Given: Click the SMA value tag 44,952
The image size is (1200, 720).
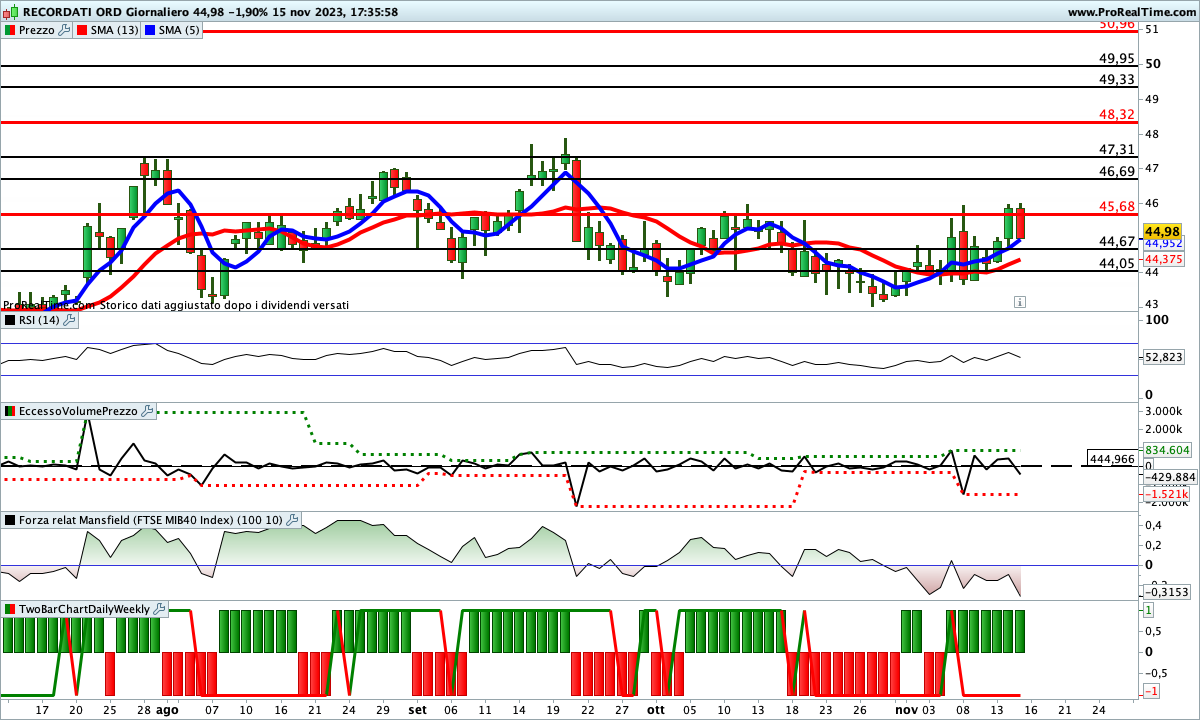Looking at the screenshot, I should (x=1163, y=243).
